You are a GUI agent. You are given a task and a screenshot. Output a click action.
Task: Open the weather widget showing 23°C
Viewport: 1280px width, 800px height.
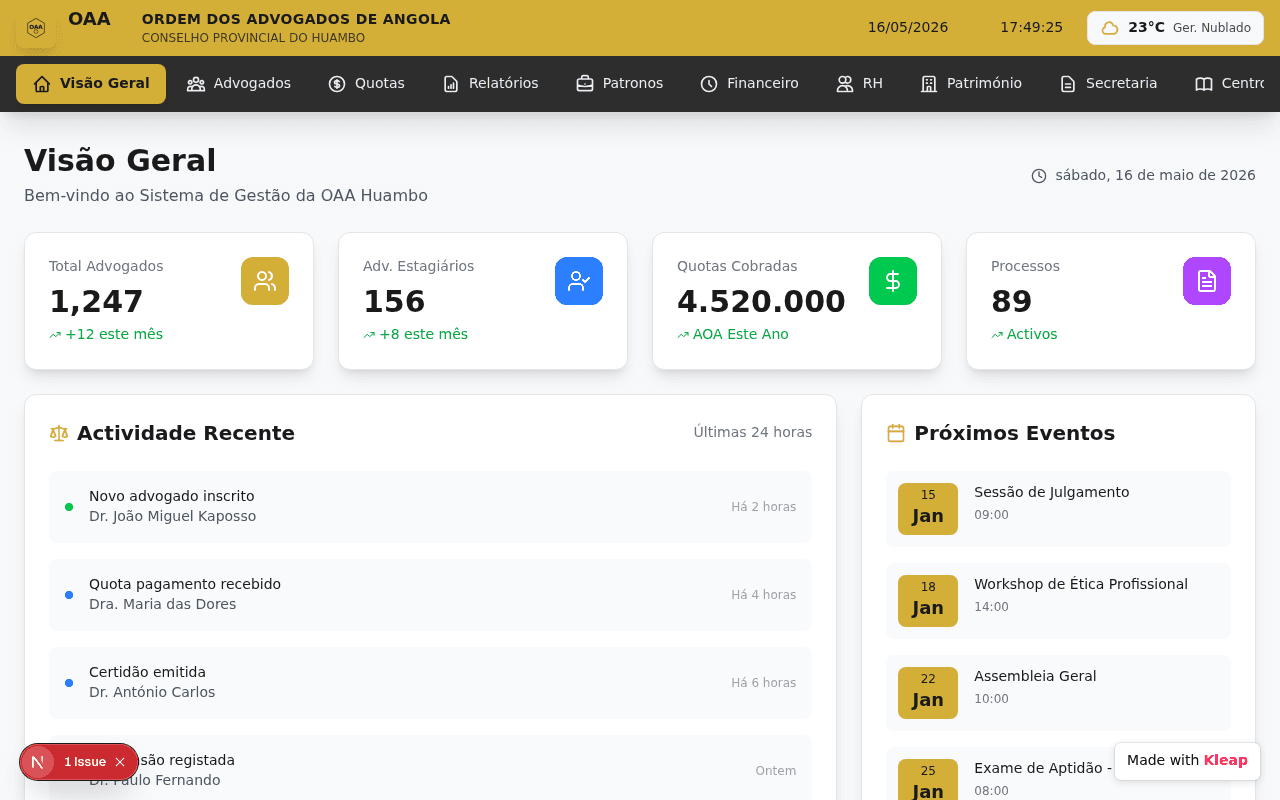tap(1175, 28)
